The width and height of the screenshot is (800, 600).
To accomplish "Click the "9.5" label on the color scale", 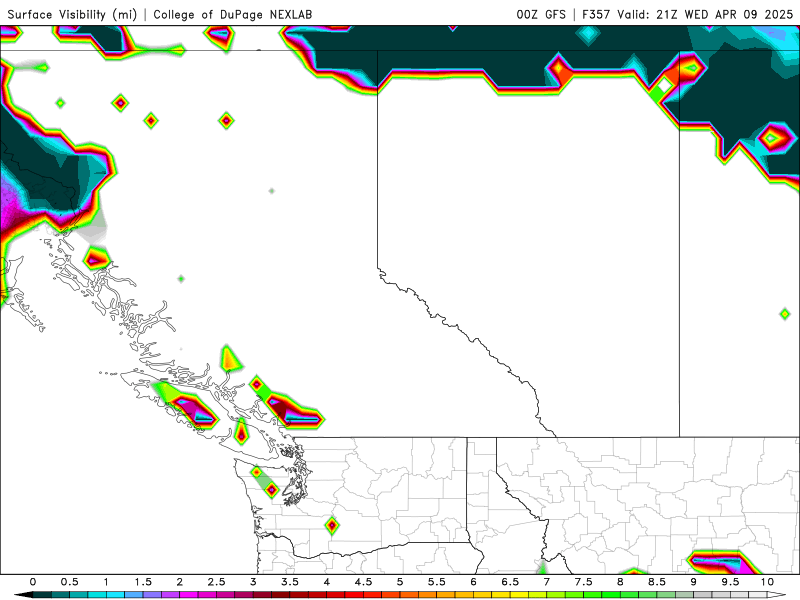I will (x=731, y=582).
